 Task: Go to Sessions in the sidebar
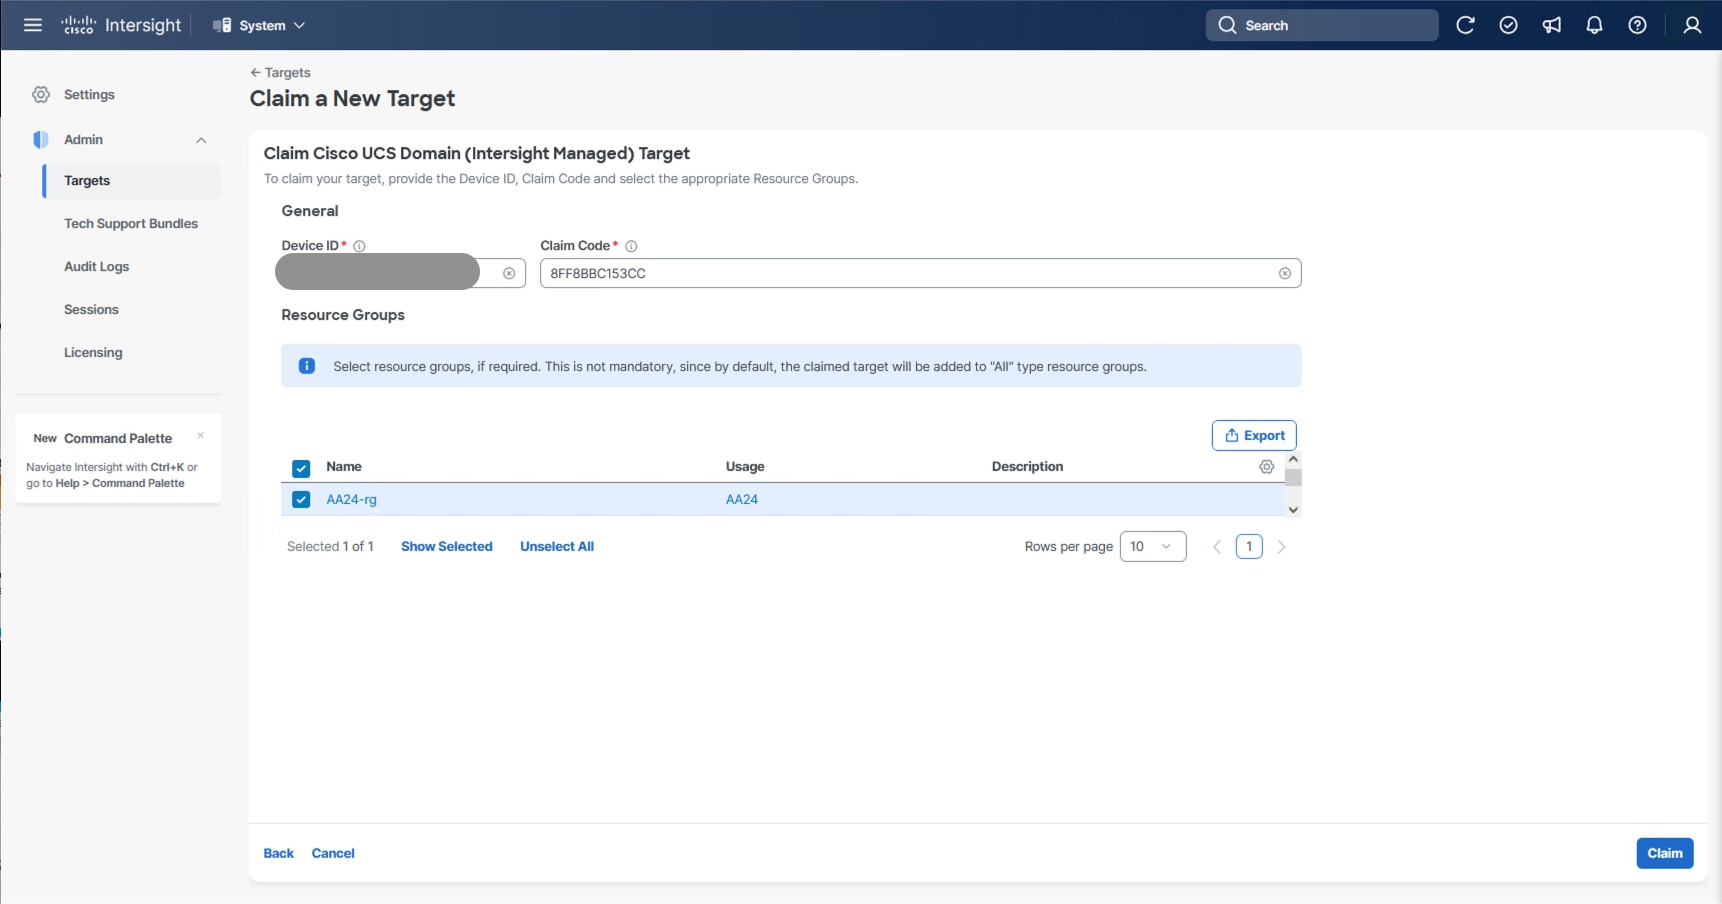coord(91,309)
